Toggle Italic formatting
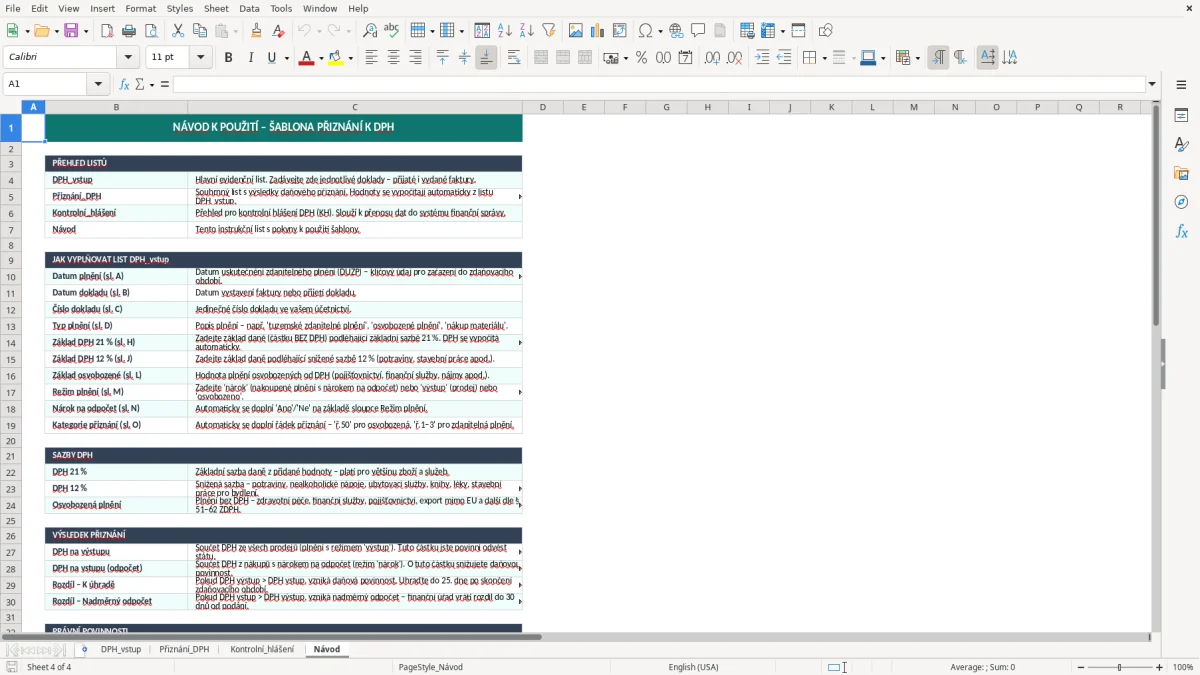 [250, 58]
